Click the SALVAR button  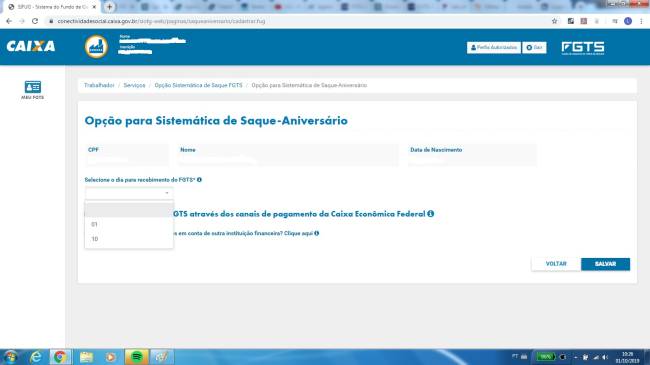click(x=605, y=264)
